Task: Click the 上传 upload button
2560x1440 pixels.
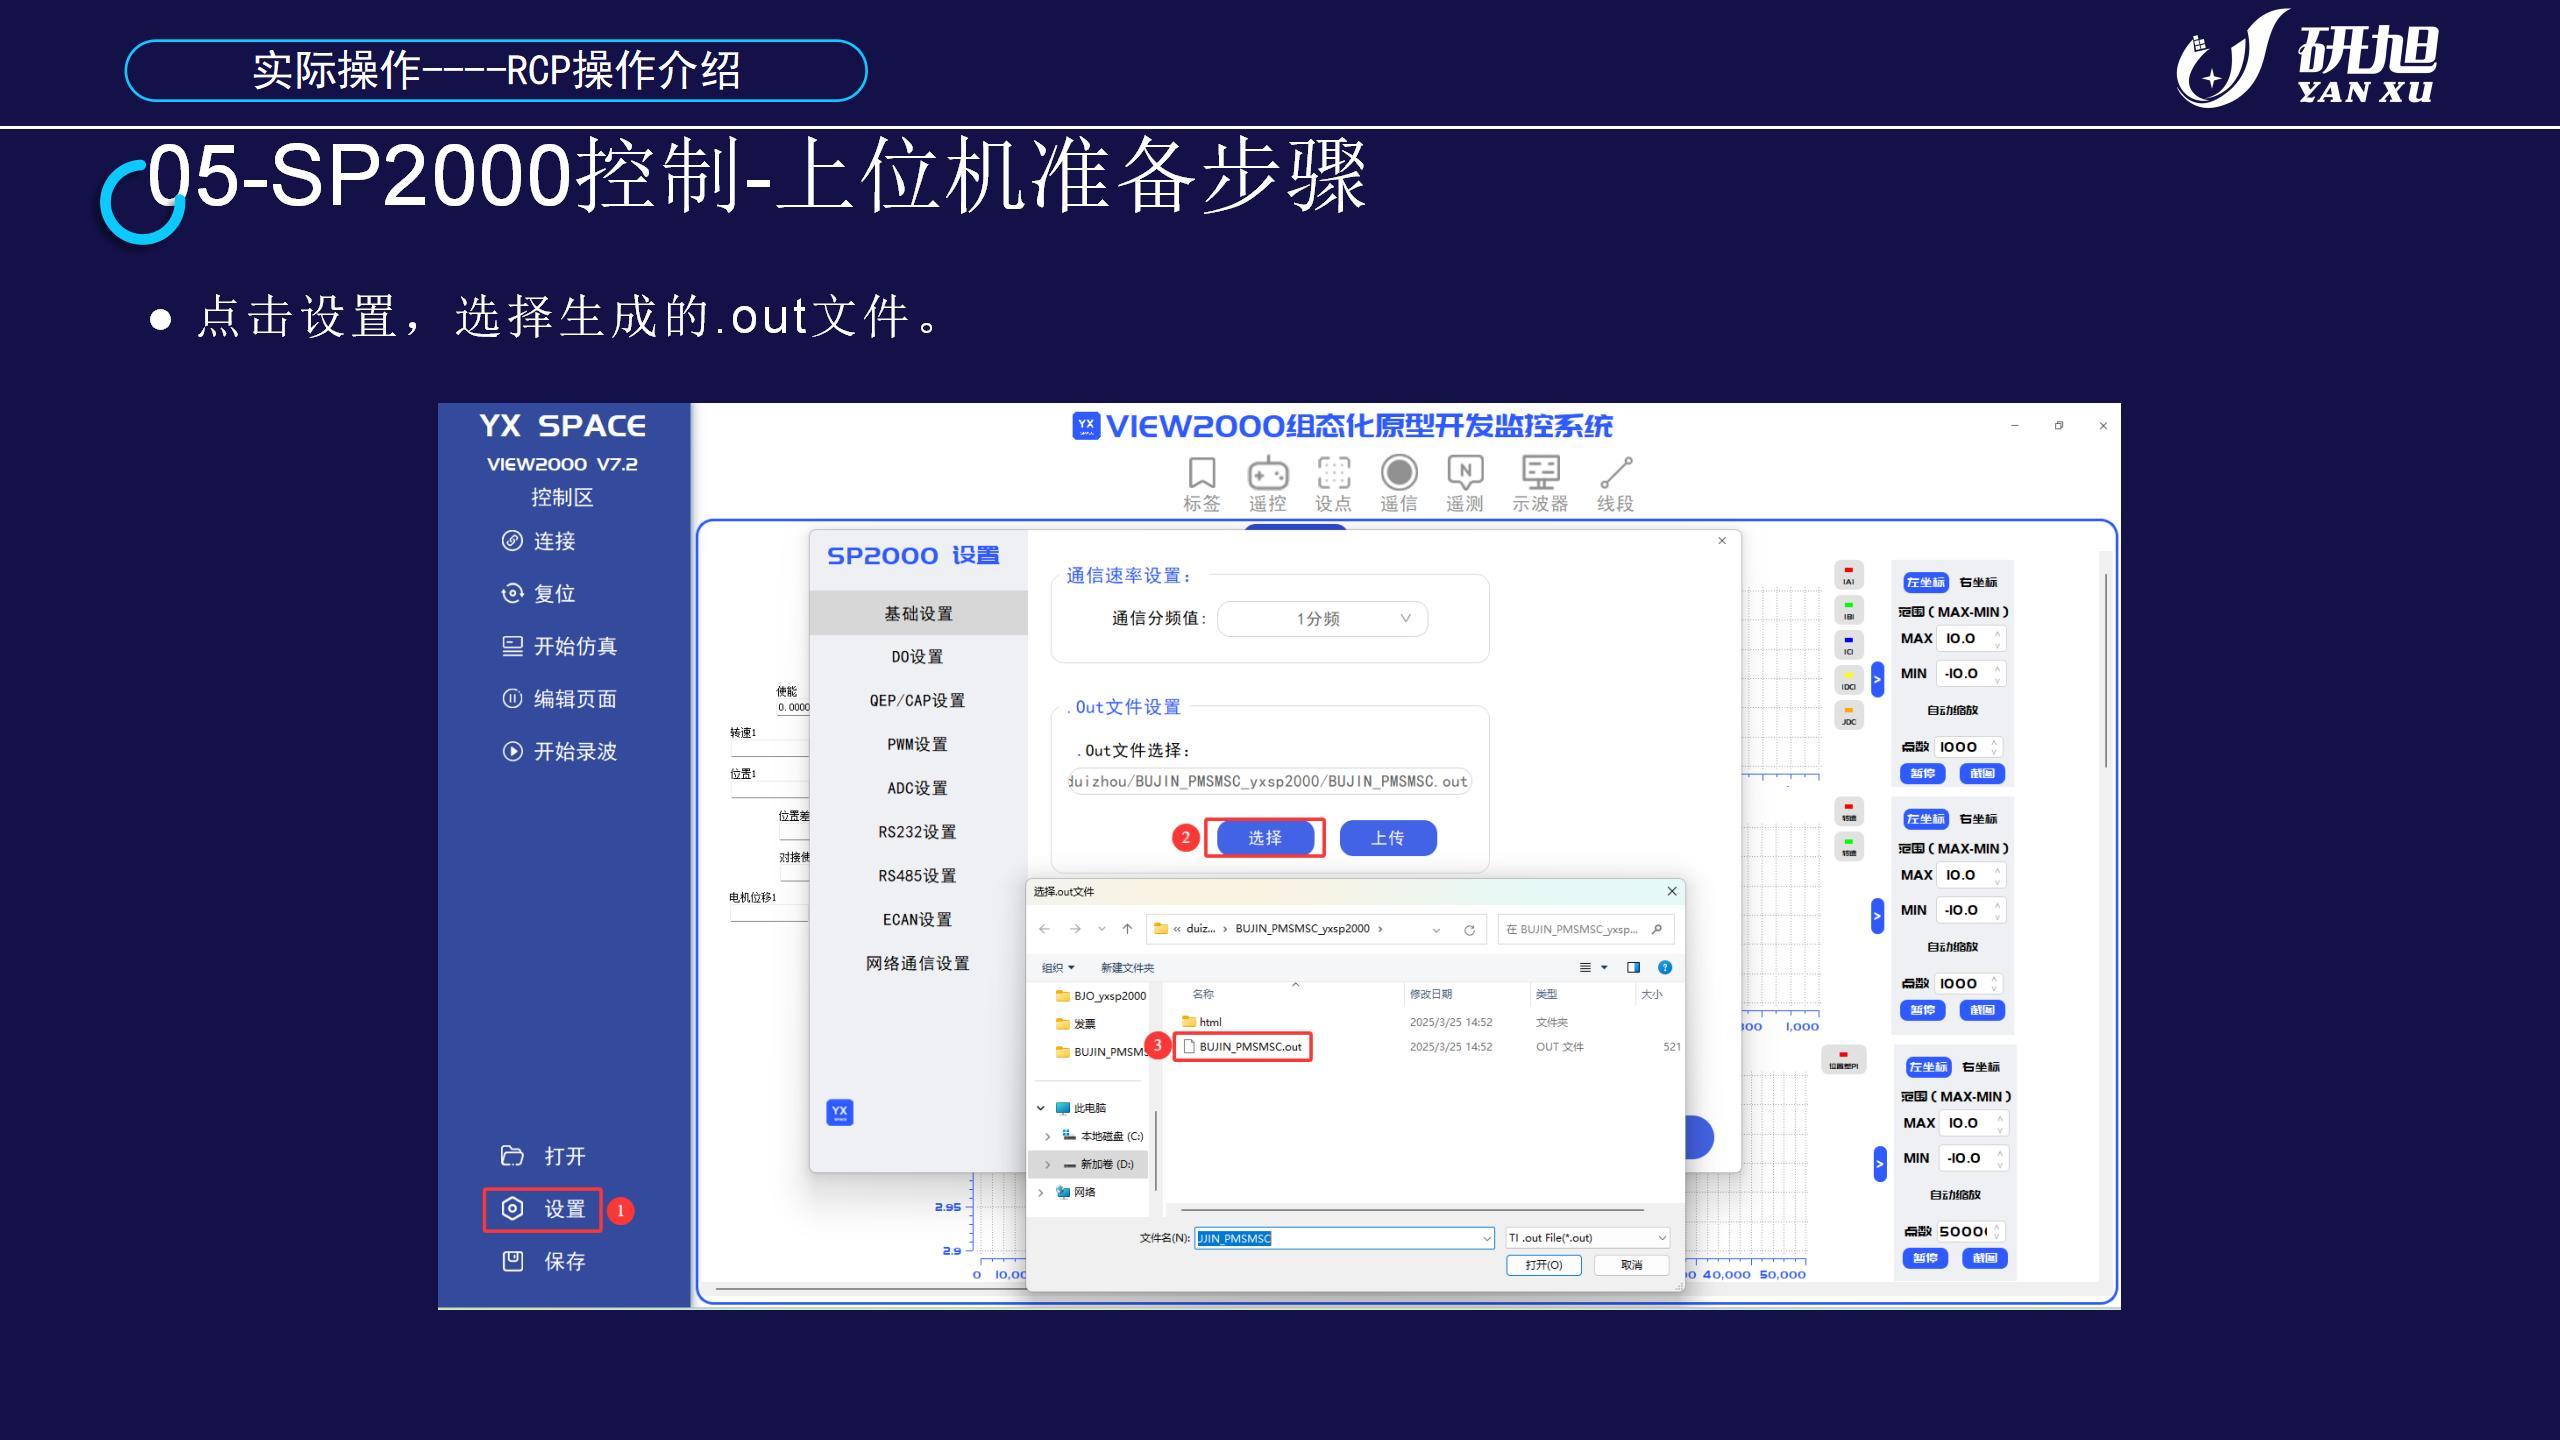Action: (1388, 838)
